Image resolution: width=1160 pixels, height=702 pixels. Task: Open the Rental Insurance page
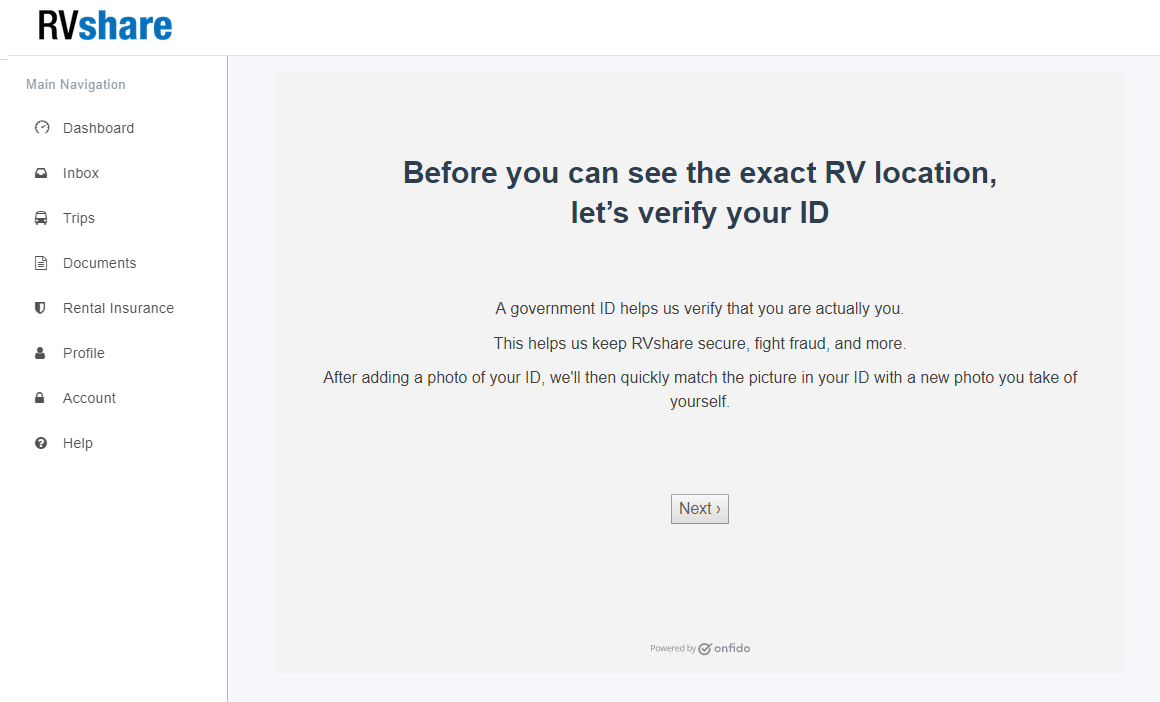[118, 308]
